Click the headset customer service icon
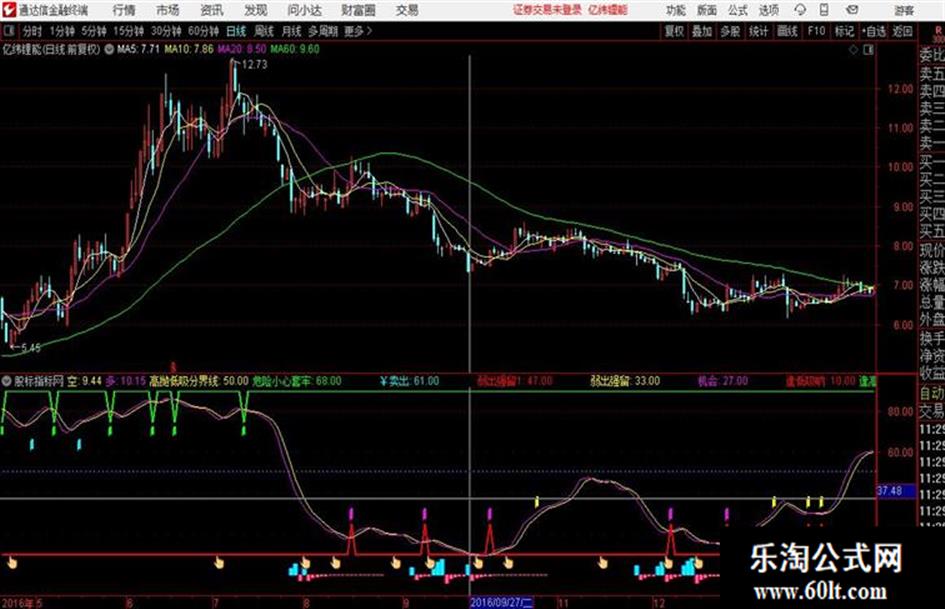945x609 pixels. pos(800,10)
